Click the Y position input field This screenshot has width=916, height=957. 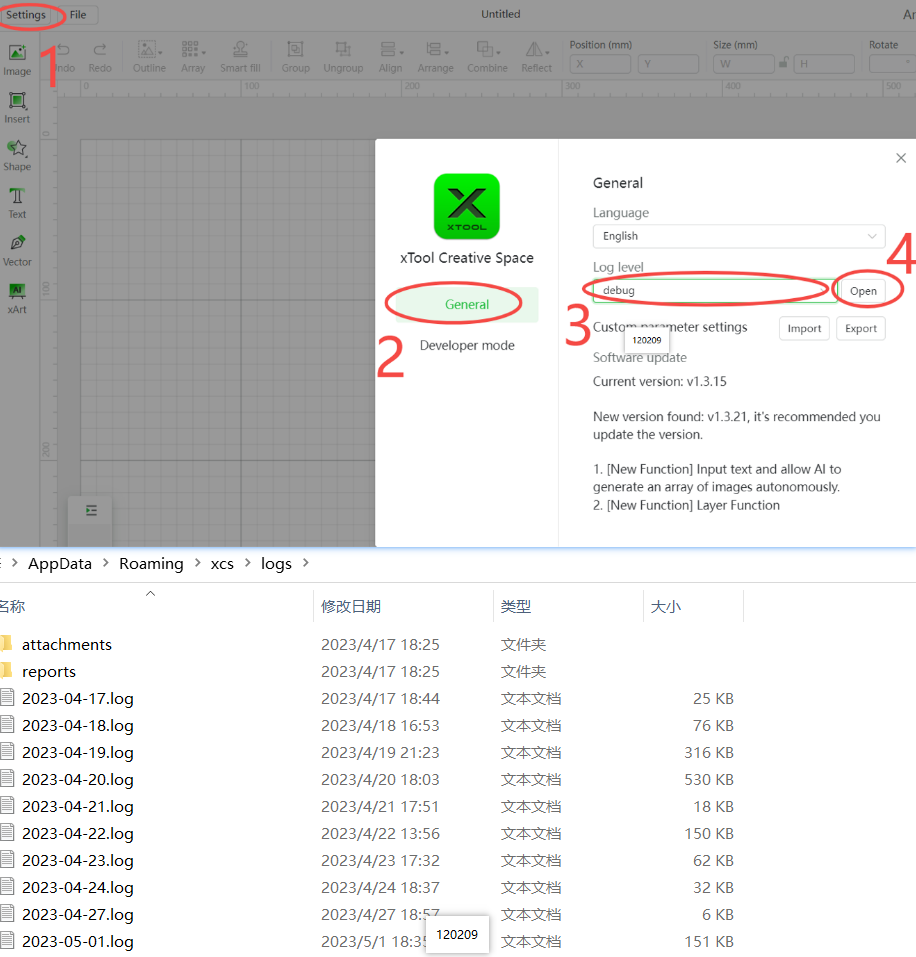[668, 63]
